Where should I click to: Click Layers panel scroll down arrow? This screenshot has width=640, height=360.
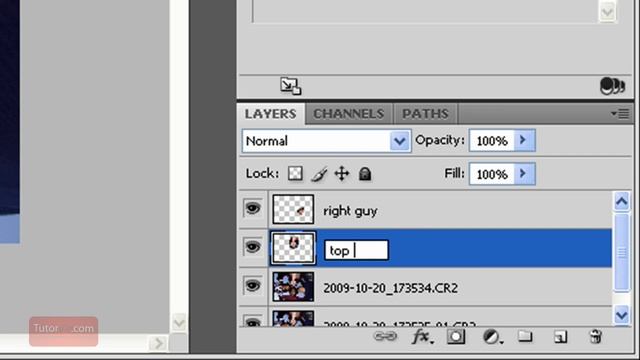(621, 315)
